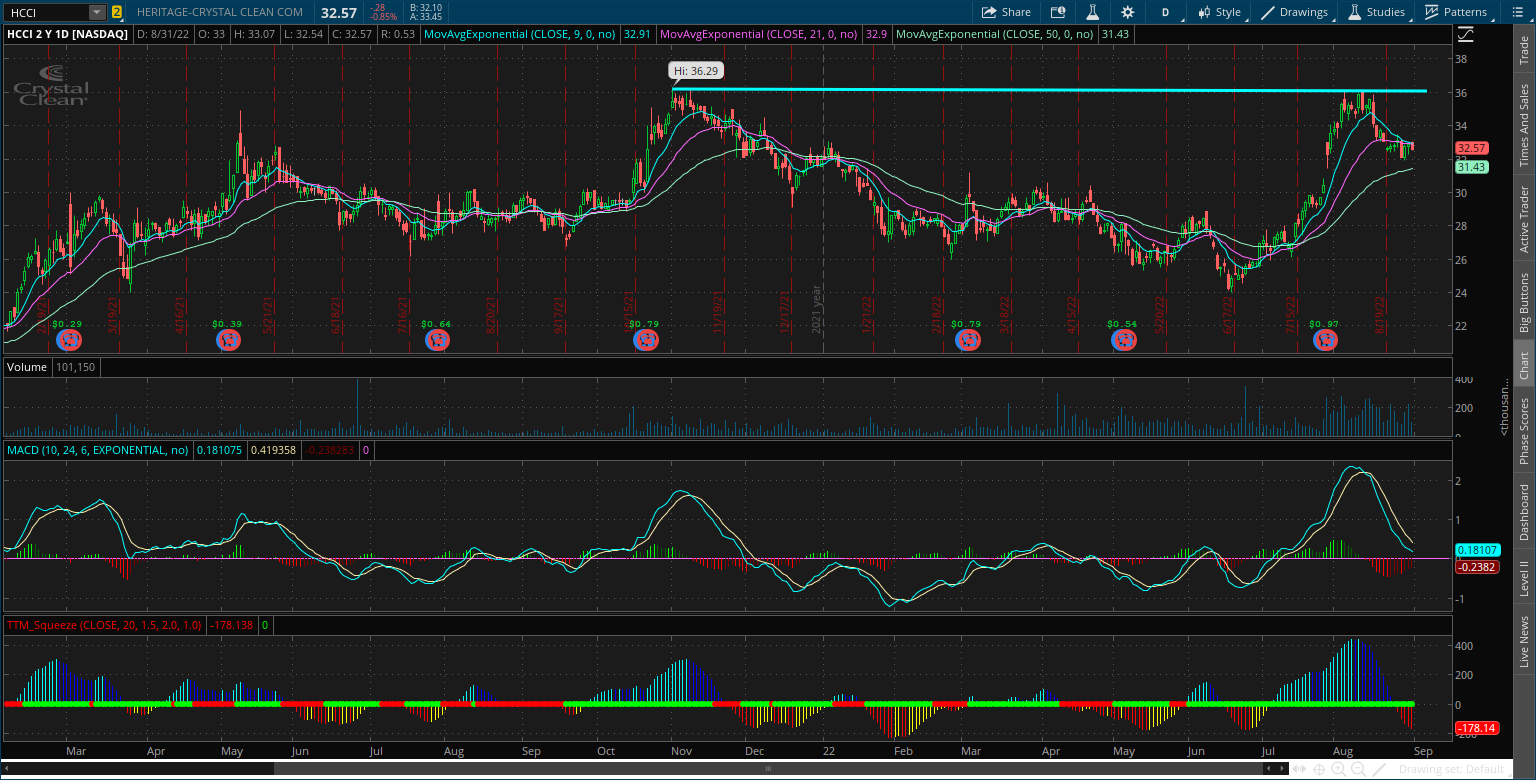Click the Hi: 36.29 high marker bubble
Viewport: 1536px width, 780px height.
pyautogui.click(x=698, y=71)
